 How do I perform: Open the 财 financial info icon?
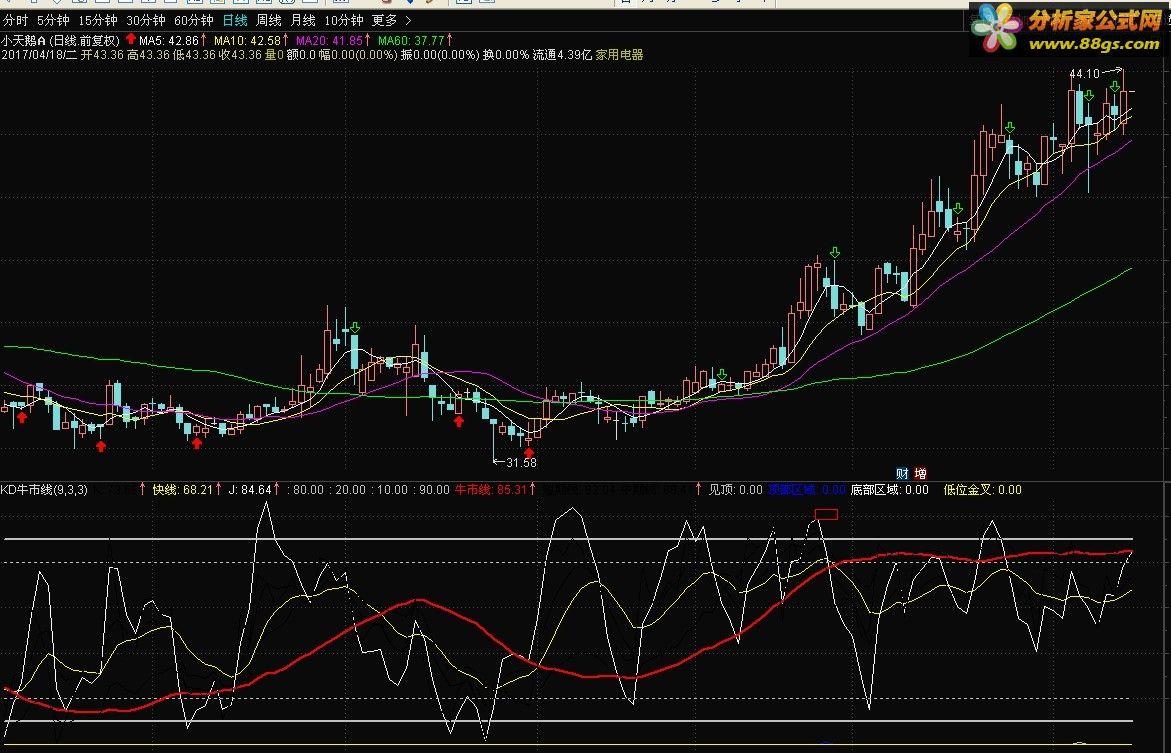[x=902, y=473]
